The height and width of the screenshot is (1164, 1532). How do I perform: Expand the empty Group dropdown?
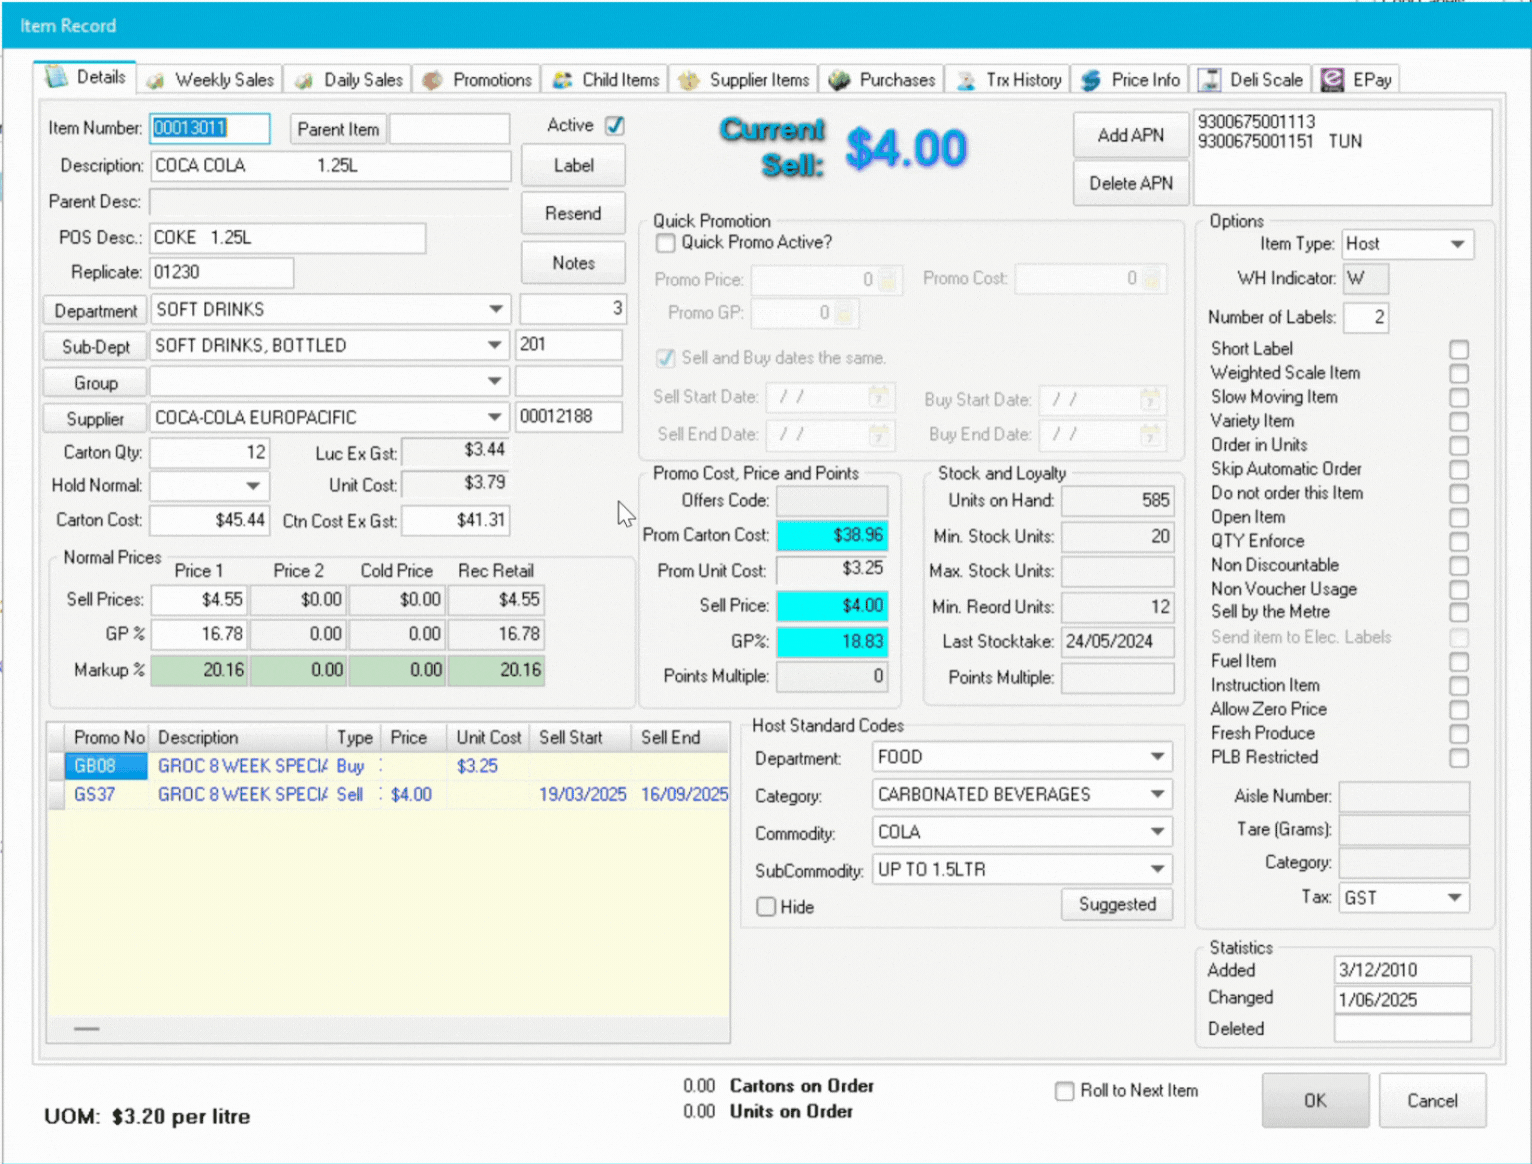click(495, 381)
